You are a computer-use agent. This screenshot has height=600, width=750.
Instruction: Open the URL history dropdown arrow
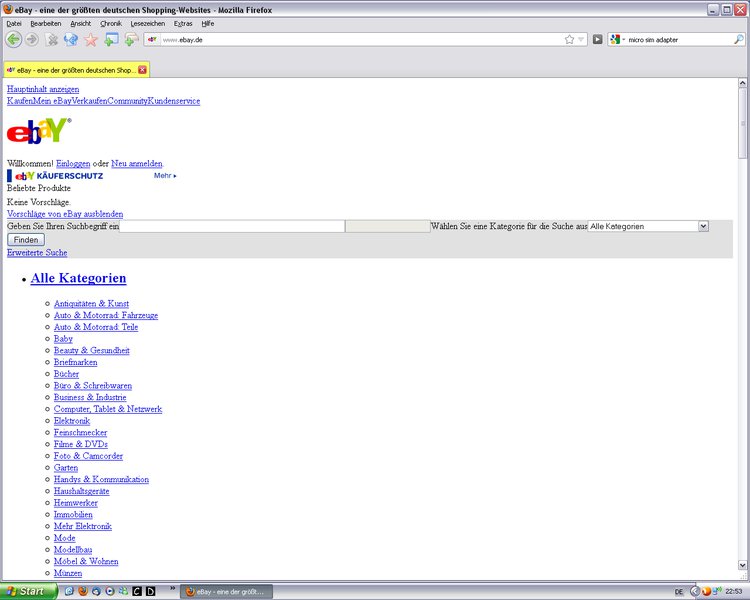point(581,40)
